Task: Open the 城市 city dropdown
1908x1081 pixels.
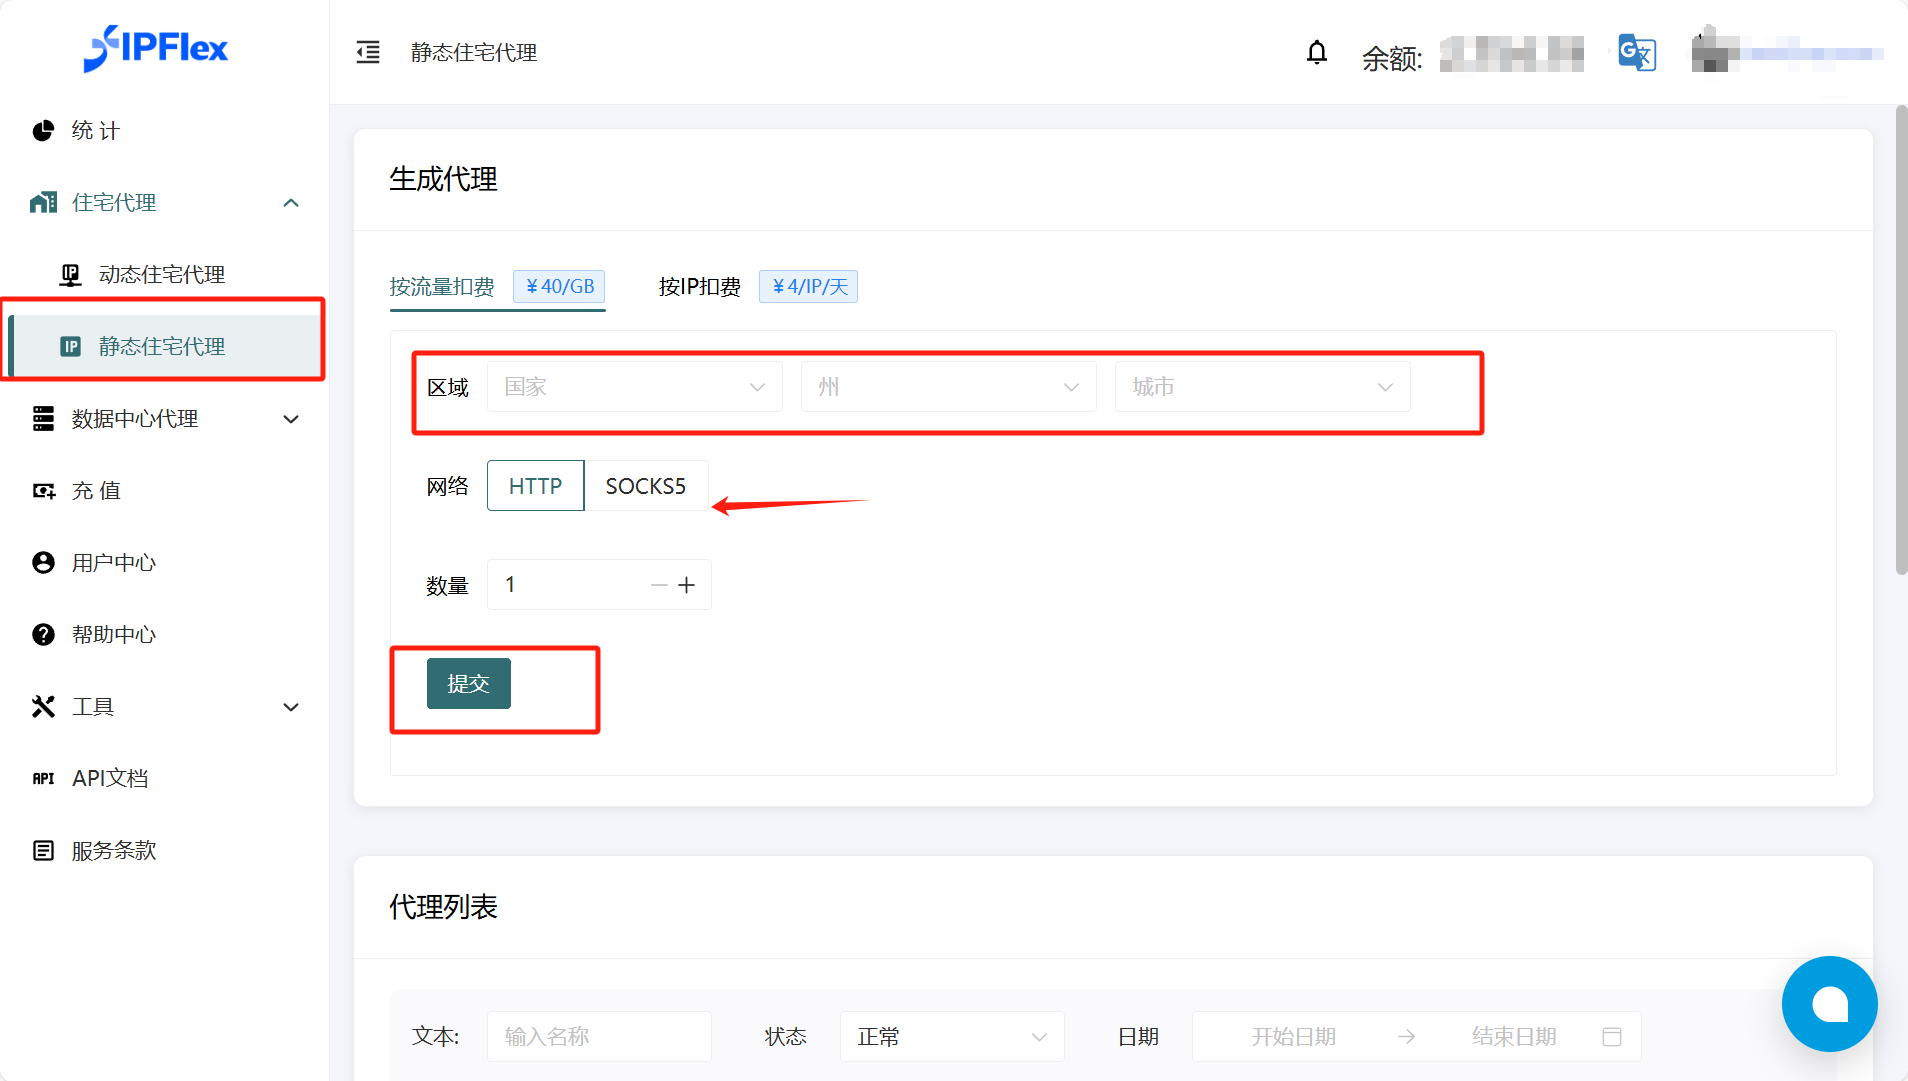Action: (1262, 387)
